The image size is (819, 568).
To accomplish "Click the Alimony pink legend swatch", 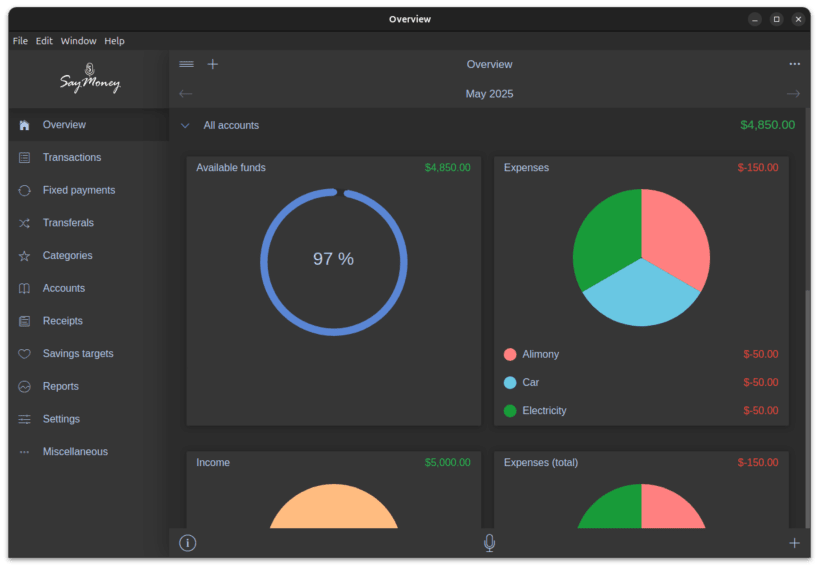I will (x=510, y=355).
